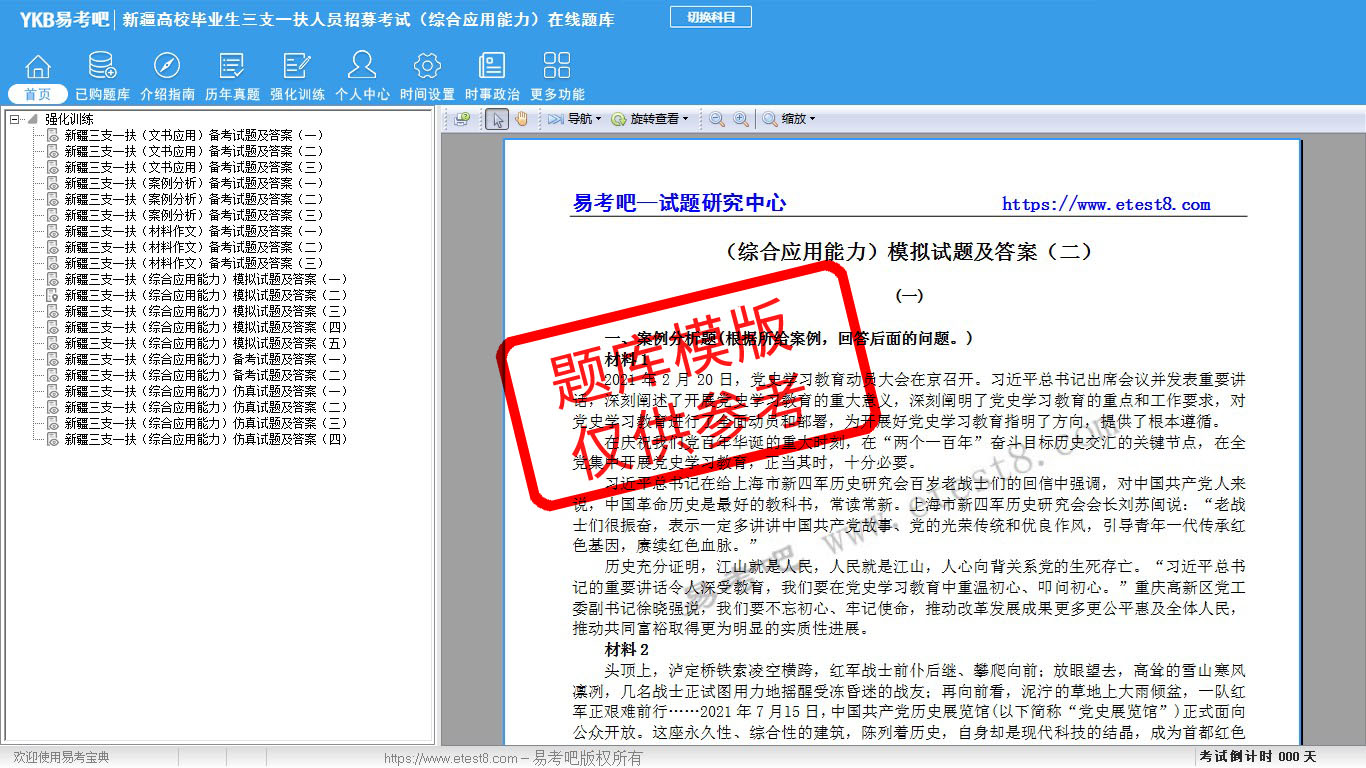Viewport: 1366px width, 768px height.
Task: Open 时事政治 news icon
Action: click(492, 67)
